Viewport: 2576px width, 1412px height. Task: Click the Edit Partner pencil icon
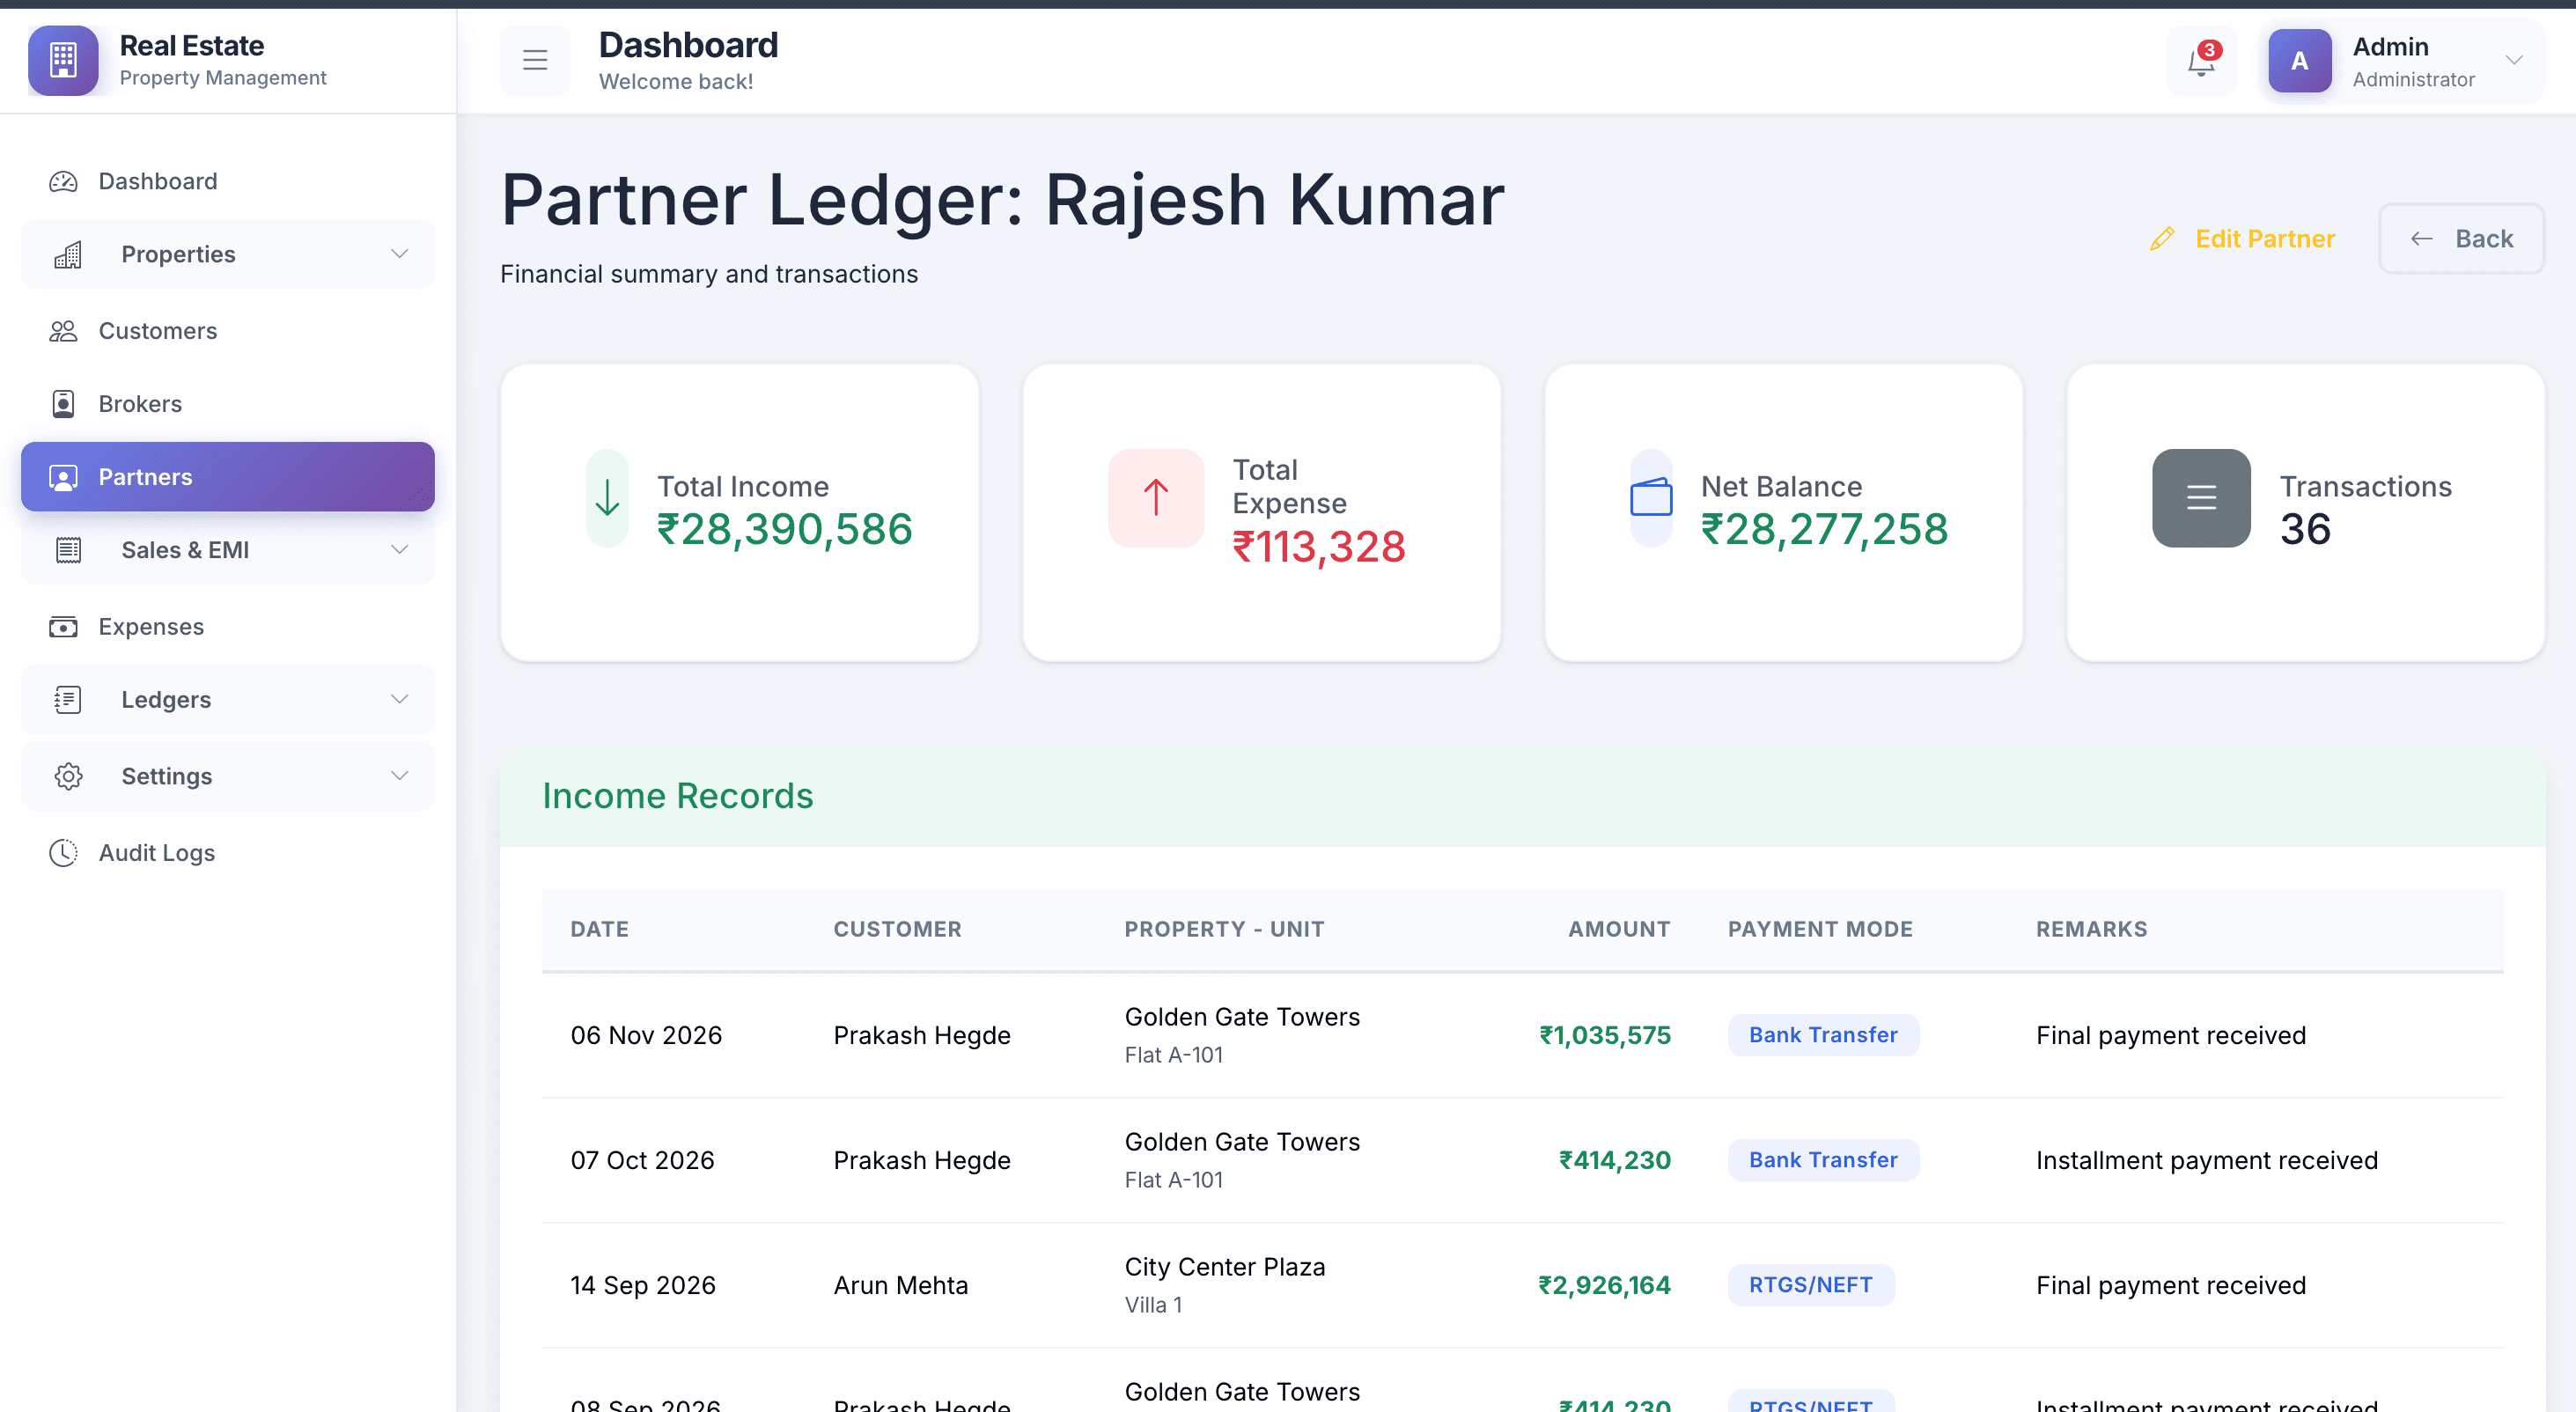tap(2162, 239)
